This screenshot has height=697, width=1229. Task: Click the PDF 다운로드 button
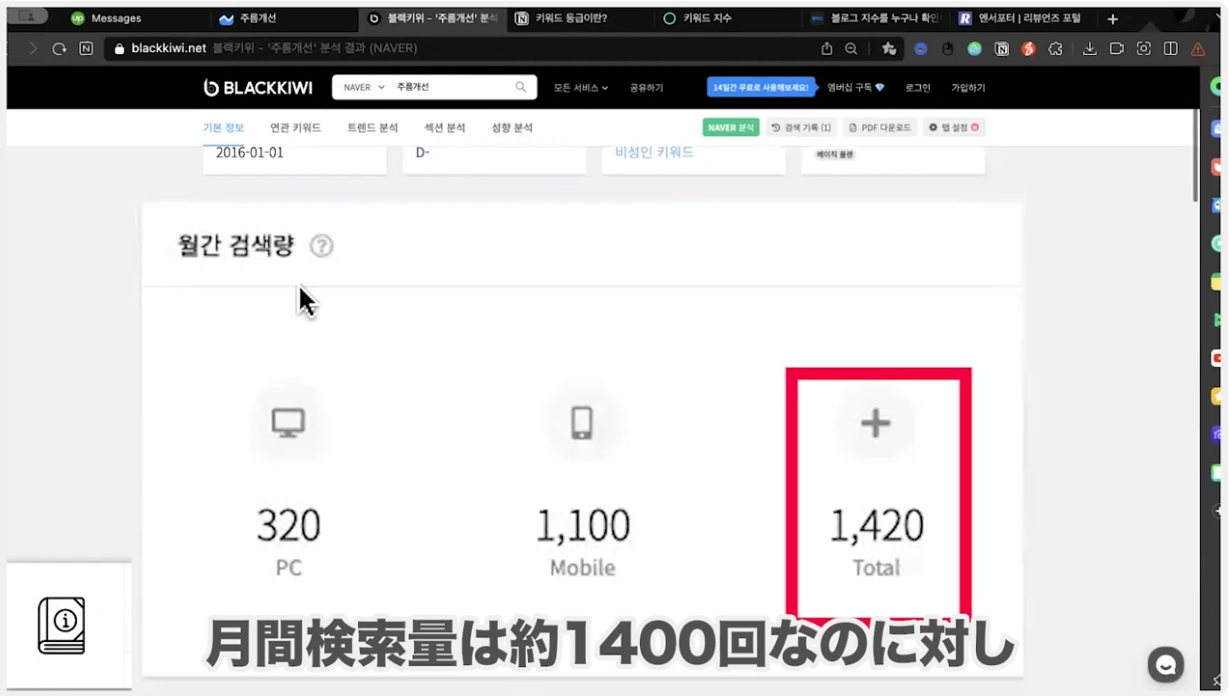880,128
